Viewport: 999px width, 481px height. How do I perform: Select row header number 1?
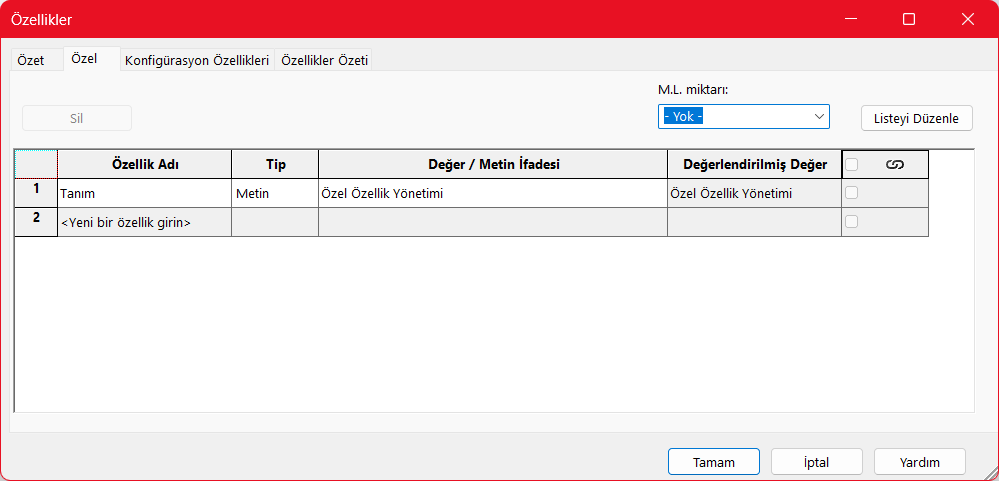[36, 193]
